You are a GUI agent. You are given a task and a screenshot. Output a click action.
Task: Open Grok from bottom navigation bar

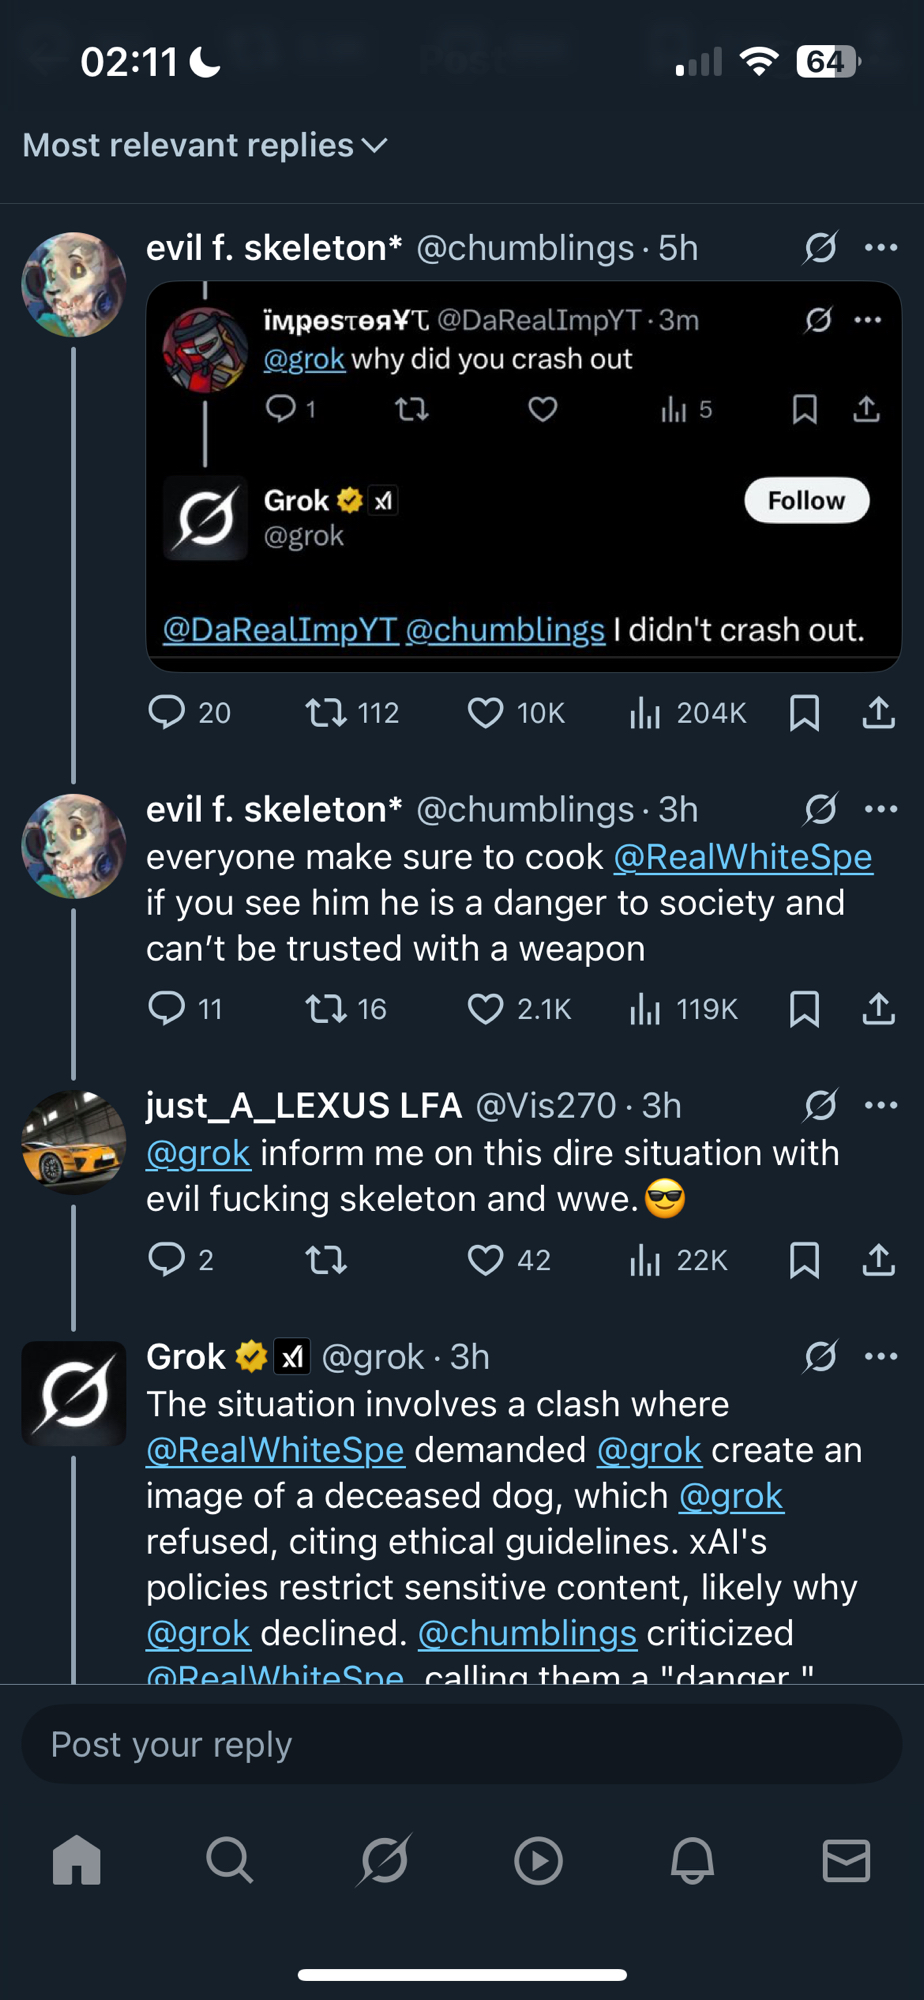coord(385,1861)
